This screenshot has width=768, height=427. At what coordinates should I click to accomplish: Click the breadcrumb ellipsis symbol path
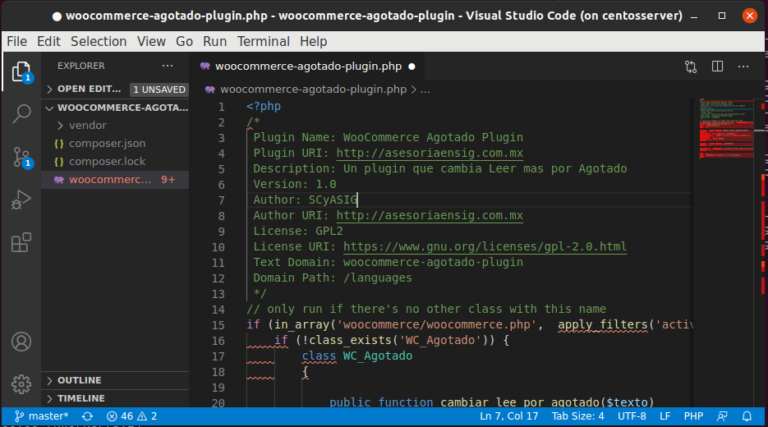coord(425,90)
